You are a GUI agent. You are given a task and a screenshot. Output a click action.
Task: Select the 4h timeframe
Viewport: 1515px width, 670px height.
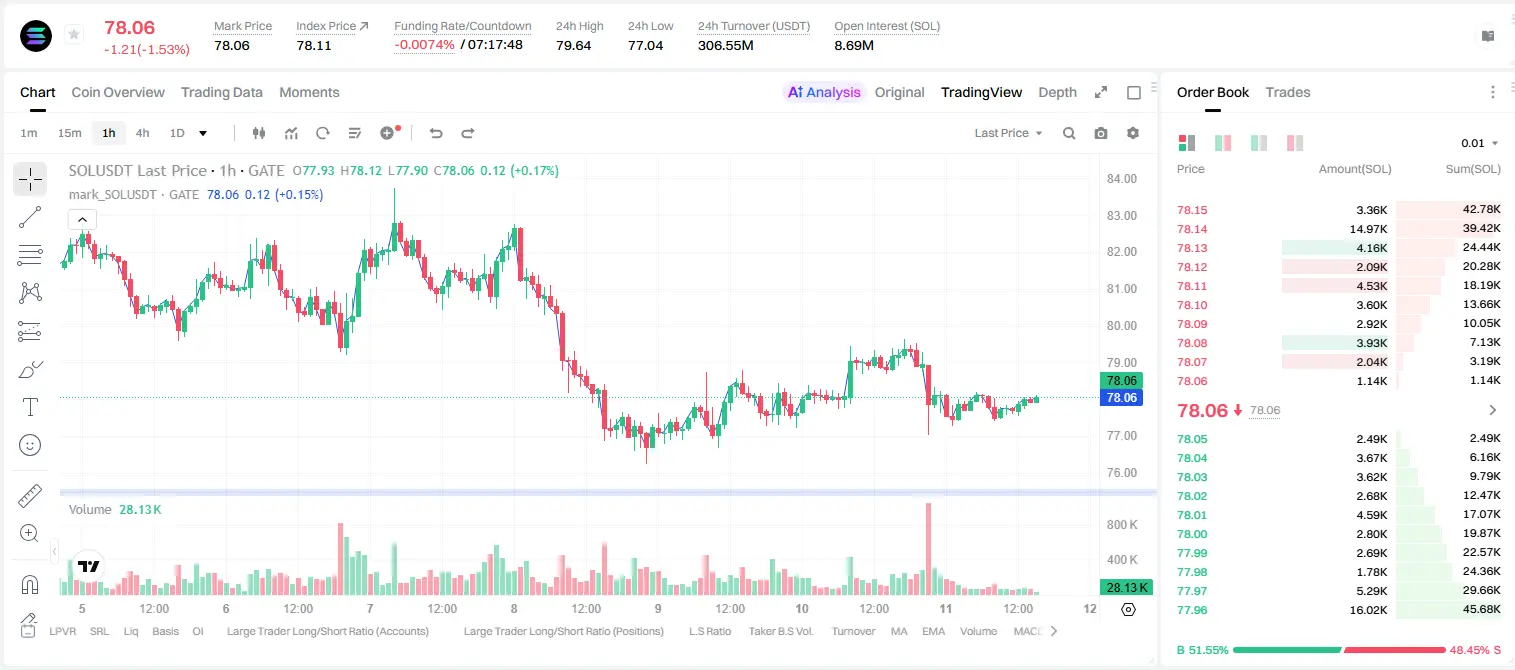[x=142, y=133]
